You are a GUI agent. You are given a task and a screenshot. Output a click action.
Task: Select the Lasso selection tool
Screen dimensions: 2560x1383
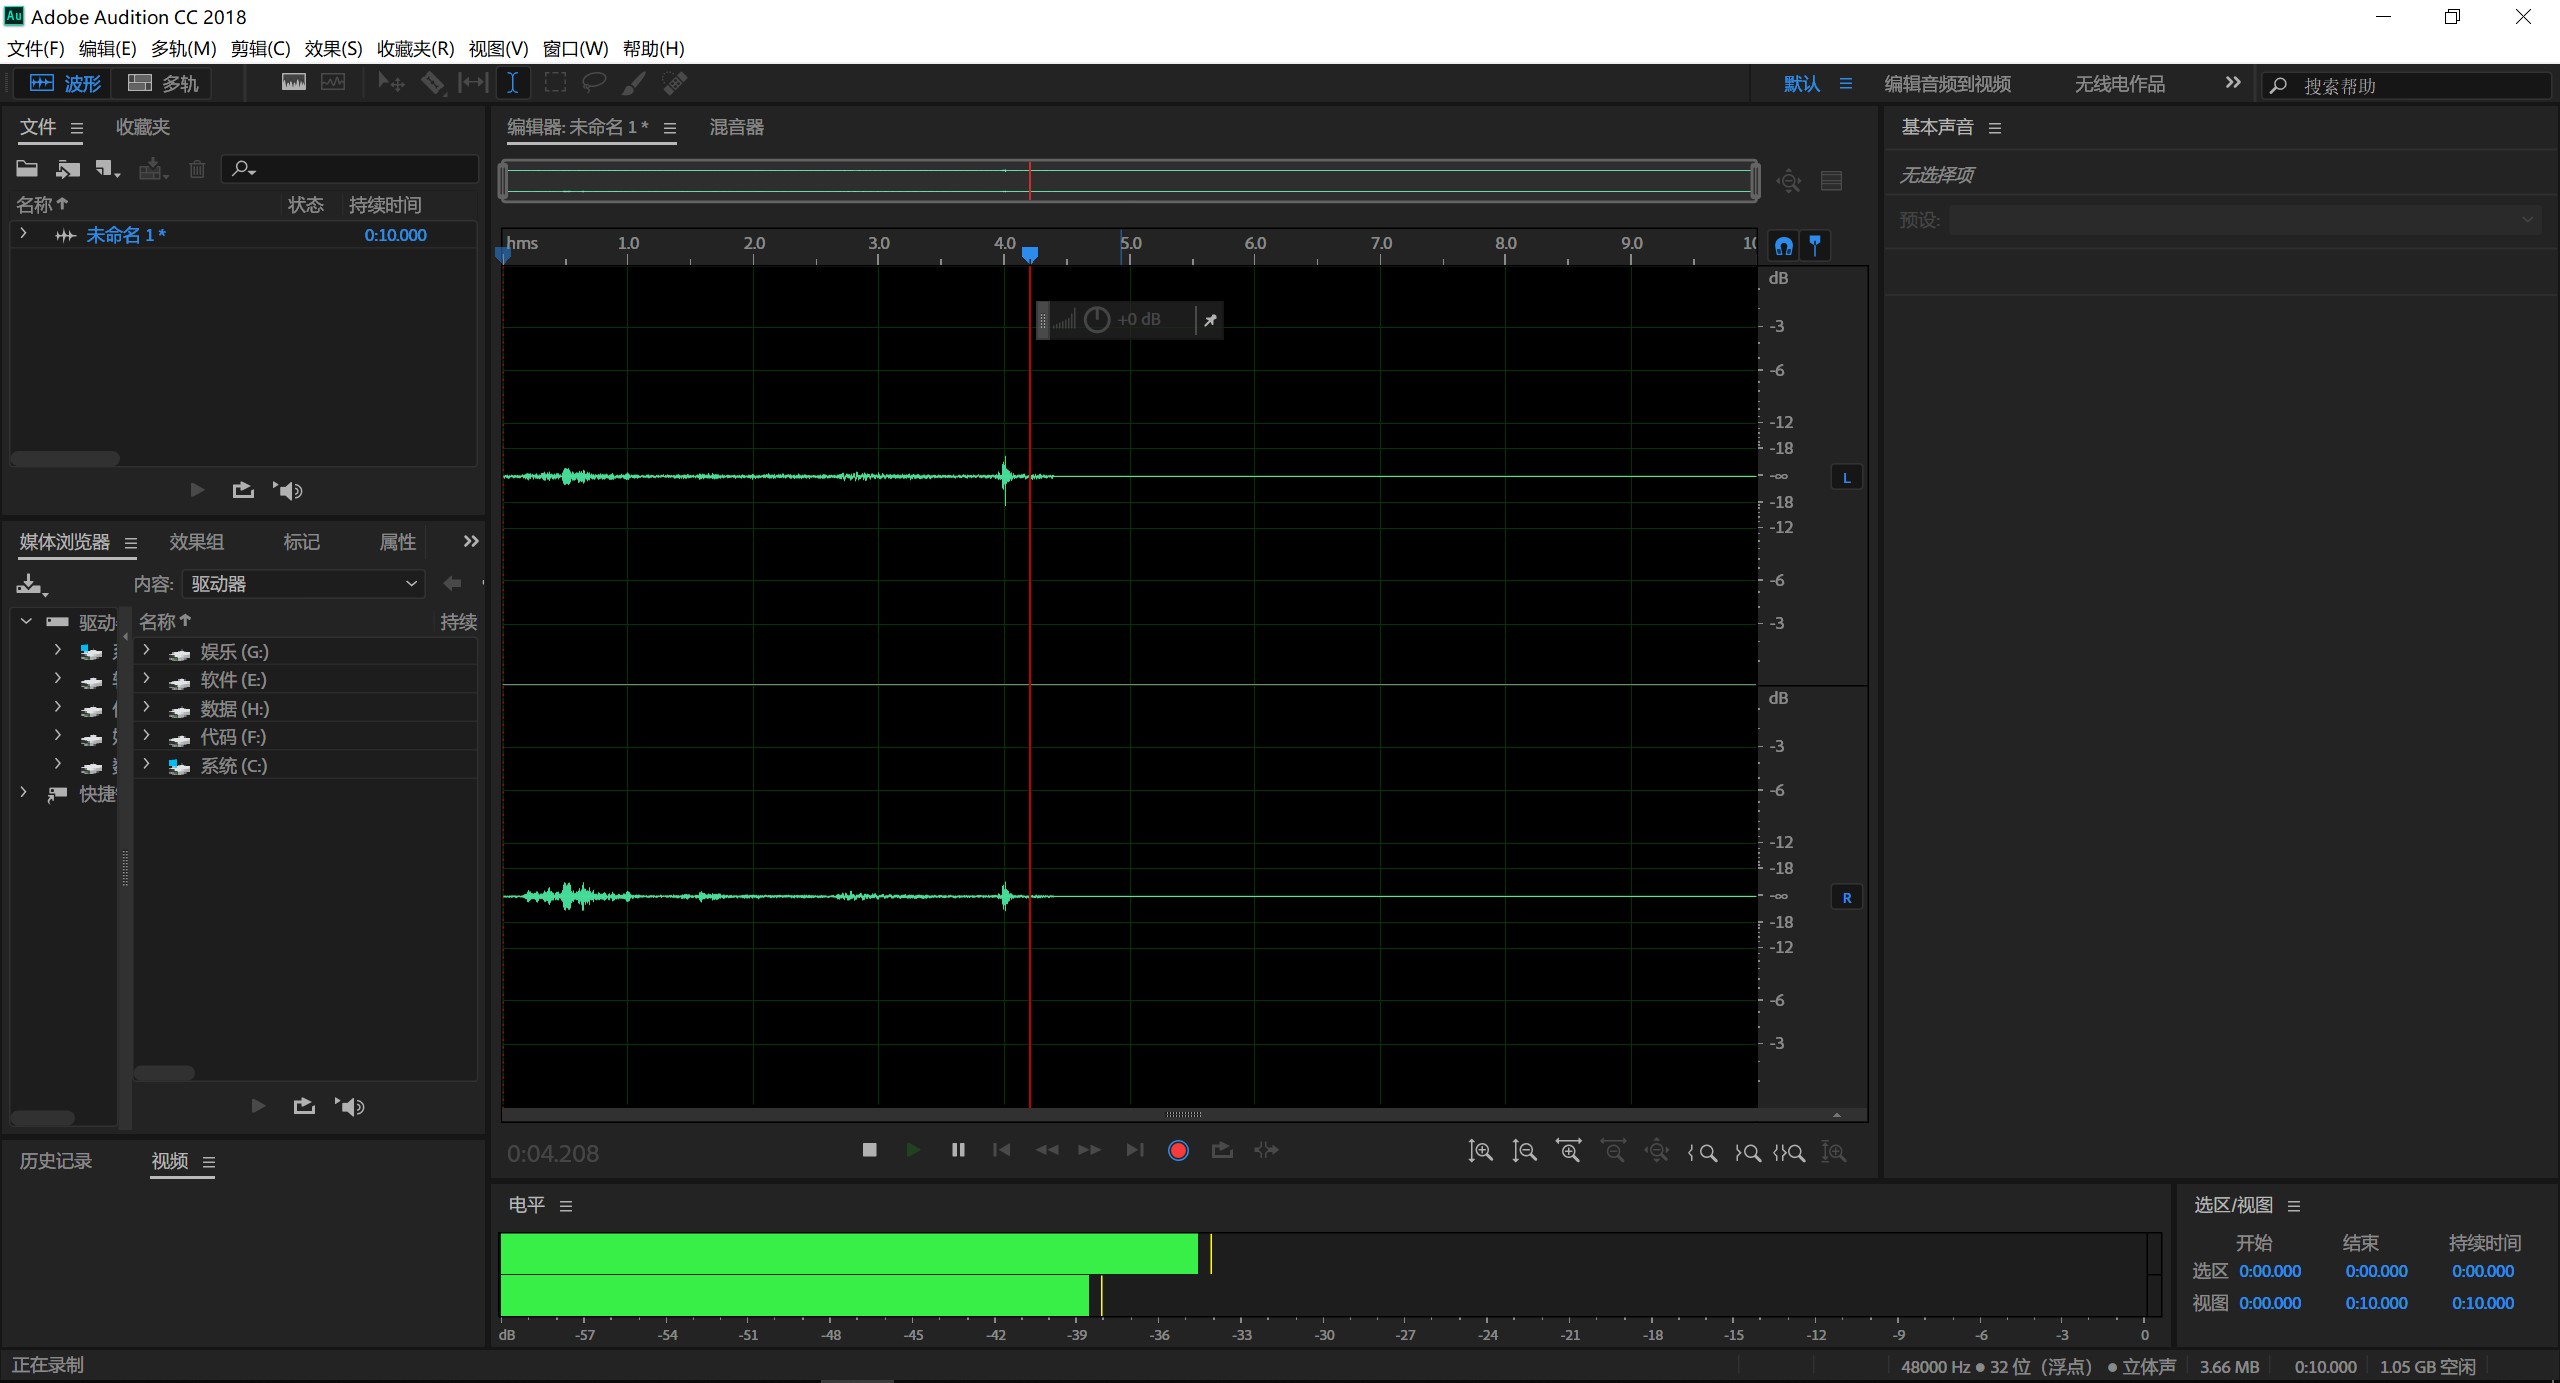tap(594, 83)
